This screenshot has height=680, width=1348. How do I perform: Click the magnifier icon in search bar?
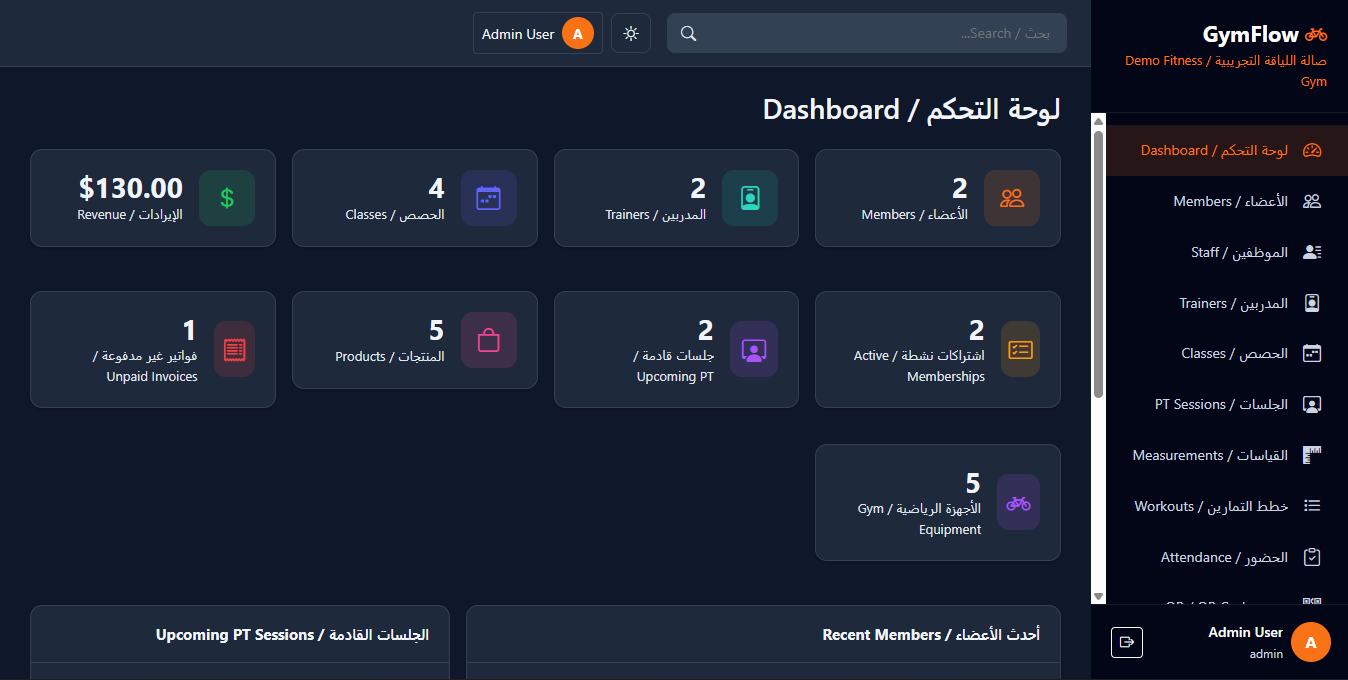[688, 33]
